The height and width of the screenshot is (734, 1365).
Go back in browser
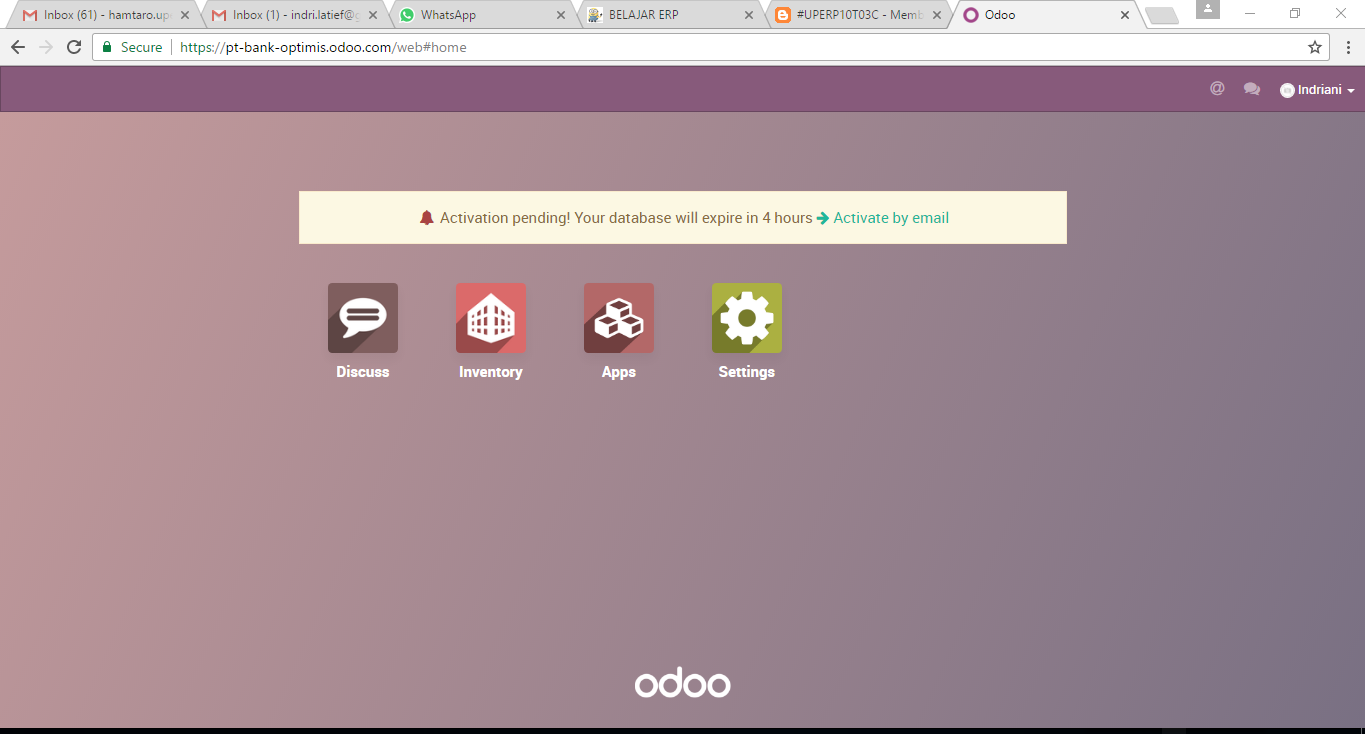[18, 47]
